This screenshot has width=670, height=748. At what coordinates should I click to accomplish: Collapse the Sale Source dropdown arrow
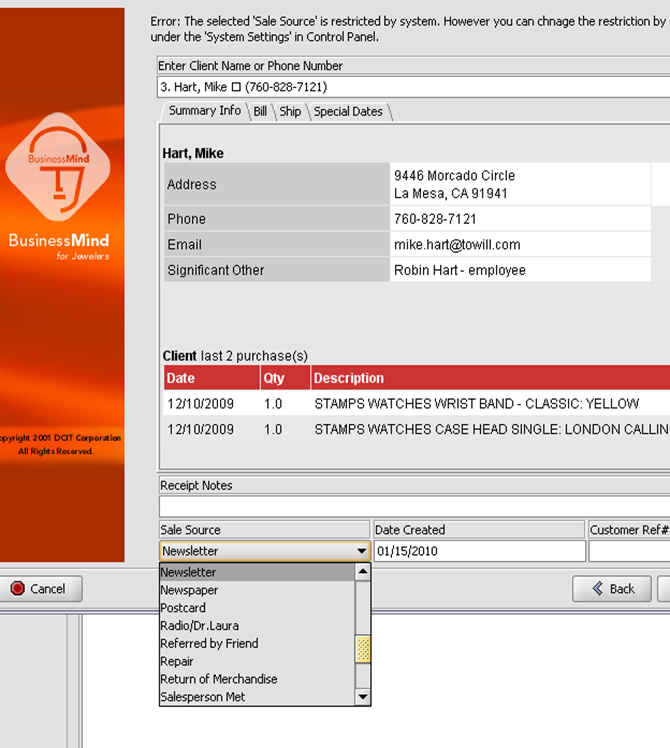point(361,551)
